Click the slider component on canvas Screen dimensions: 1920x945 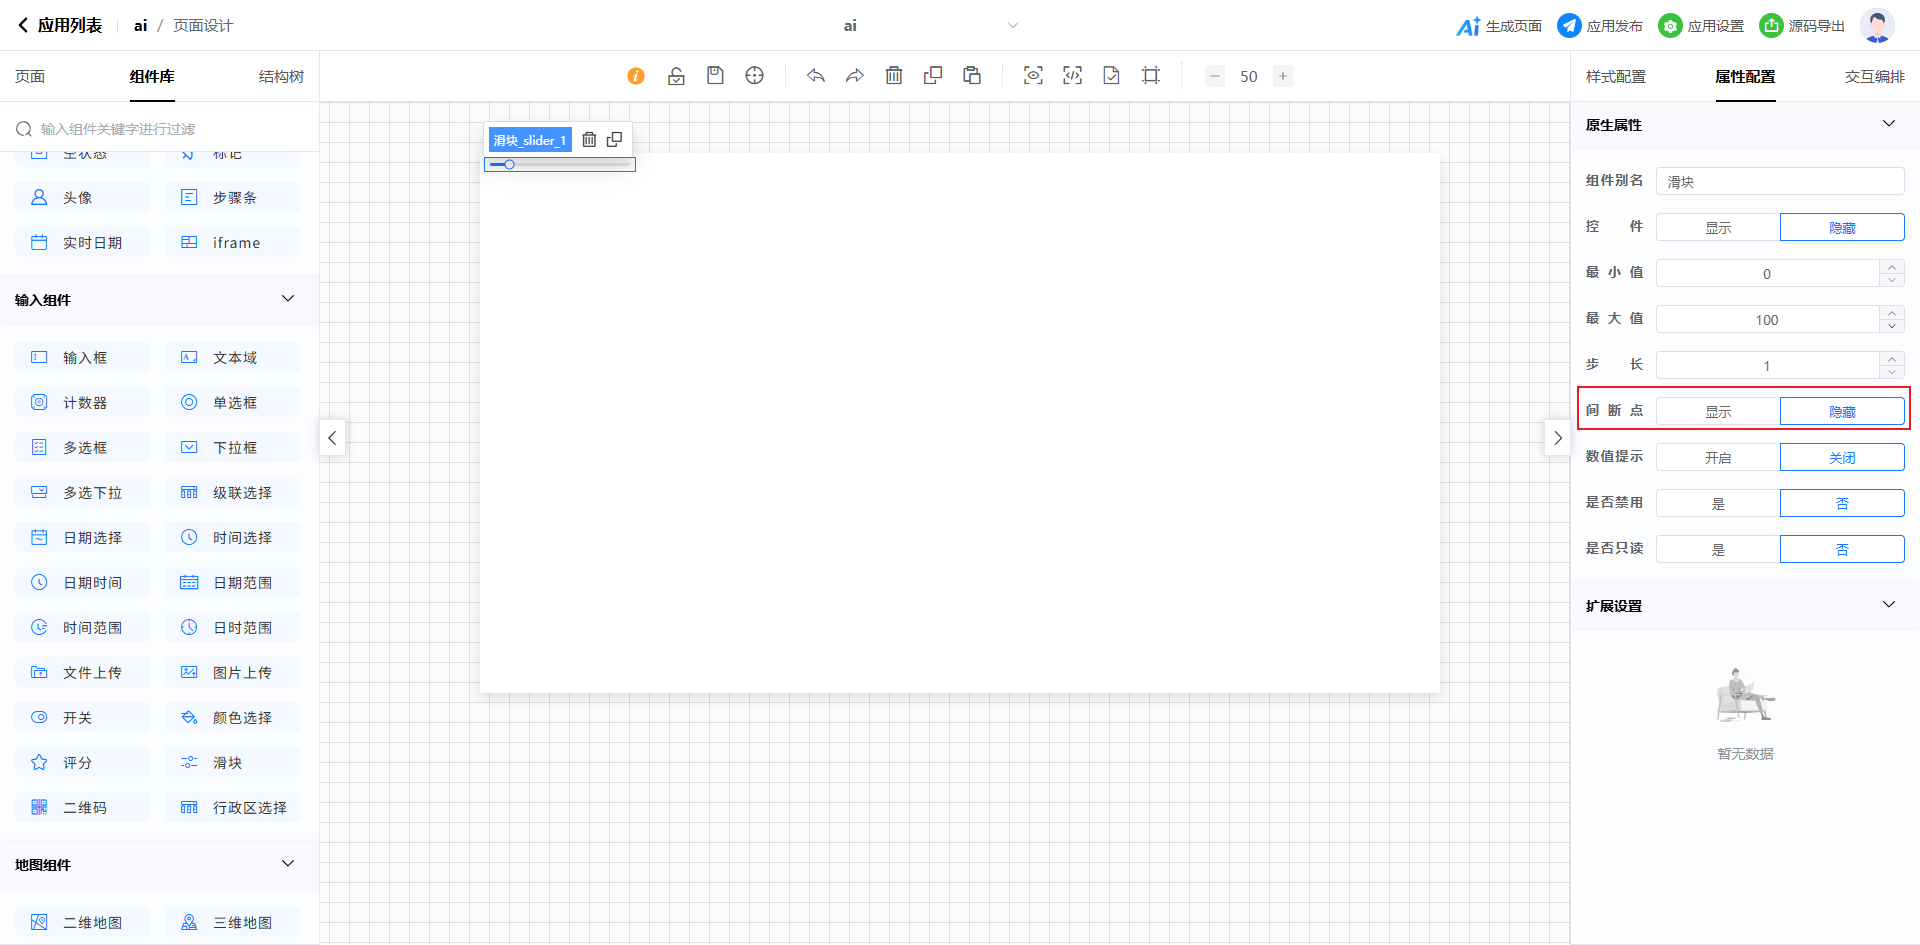(x=560, y=165)
